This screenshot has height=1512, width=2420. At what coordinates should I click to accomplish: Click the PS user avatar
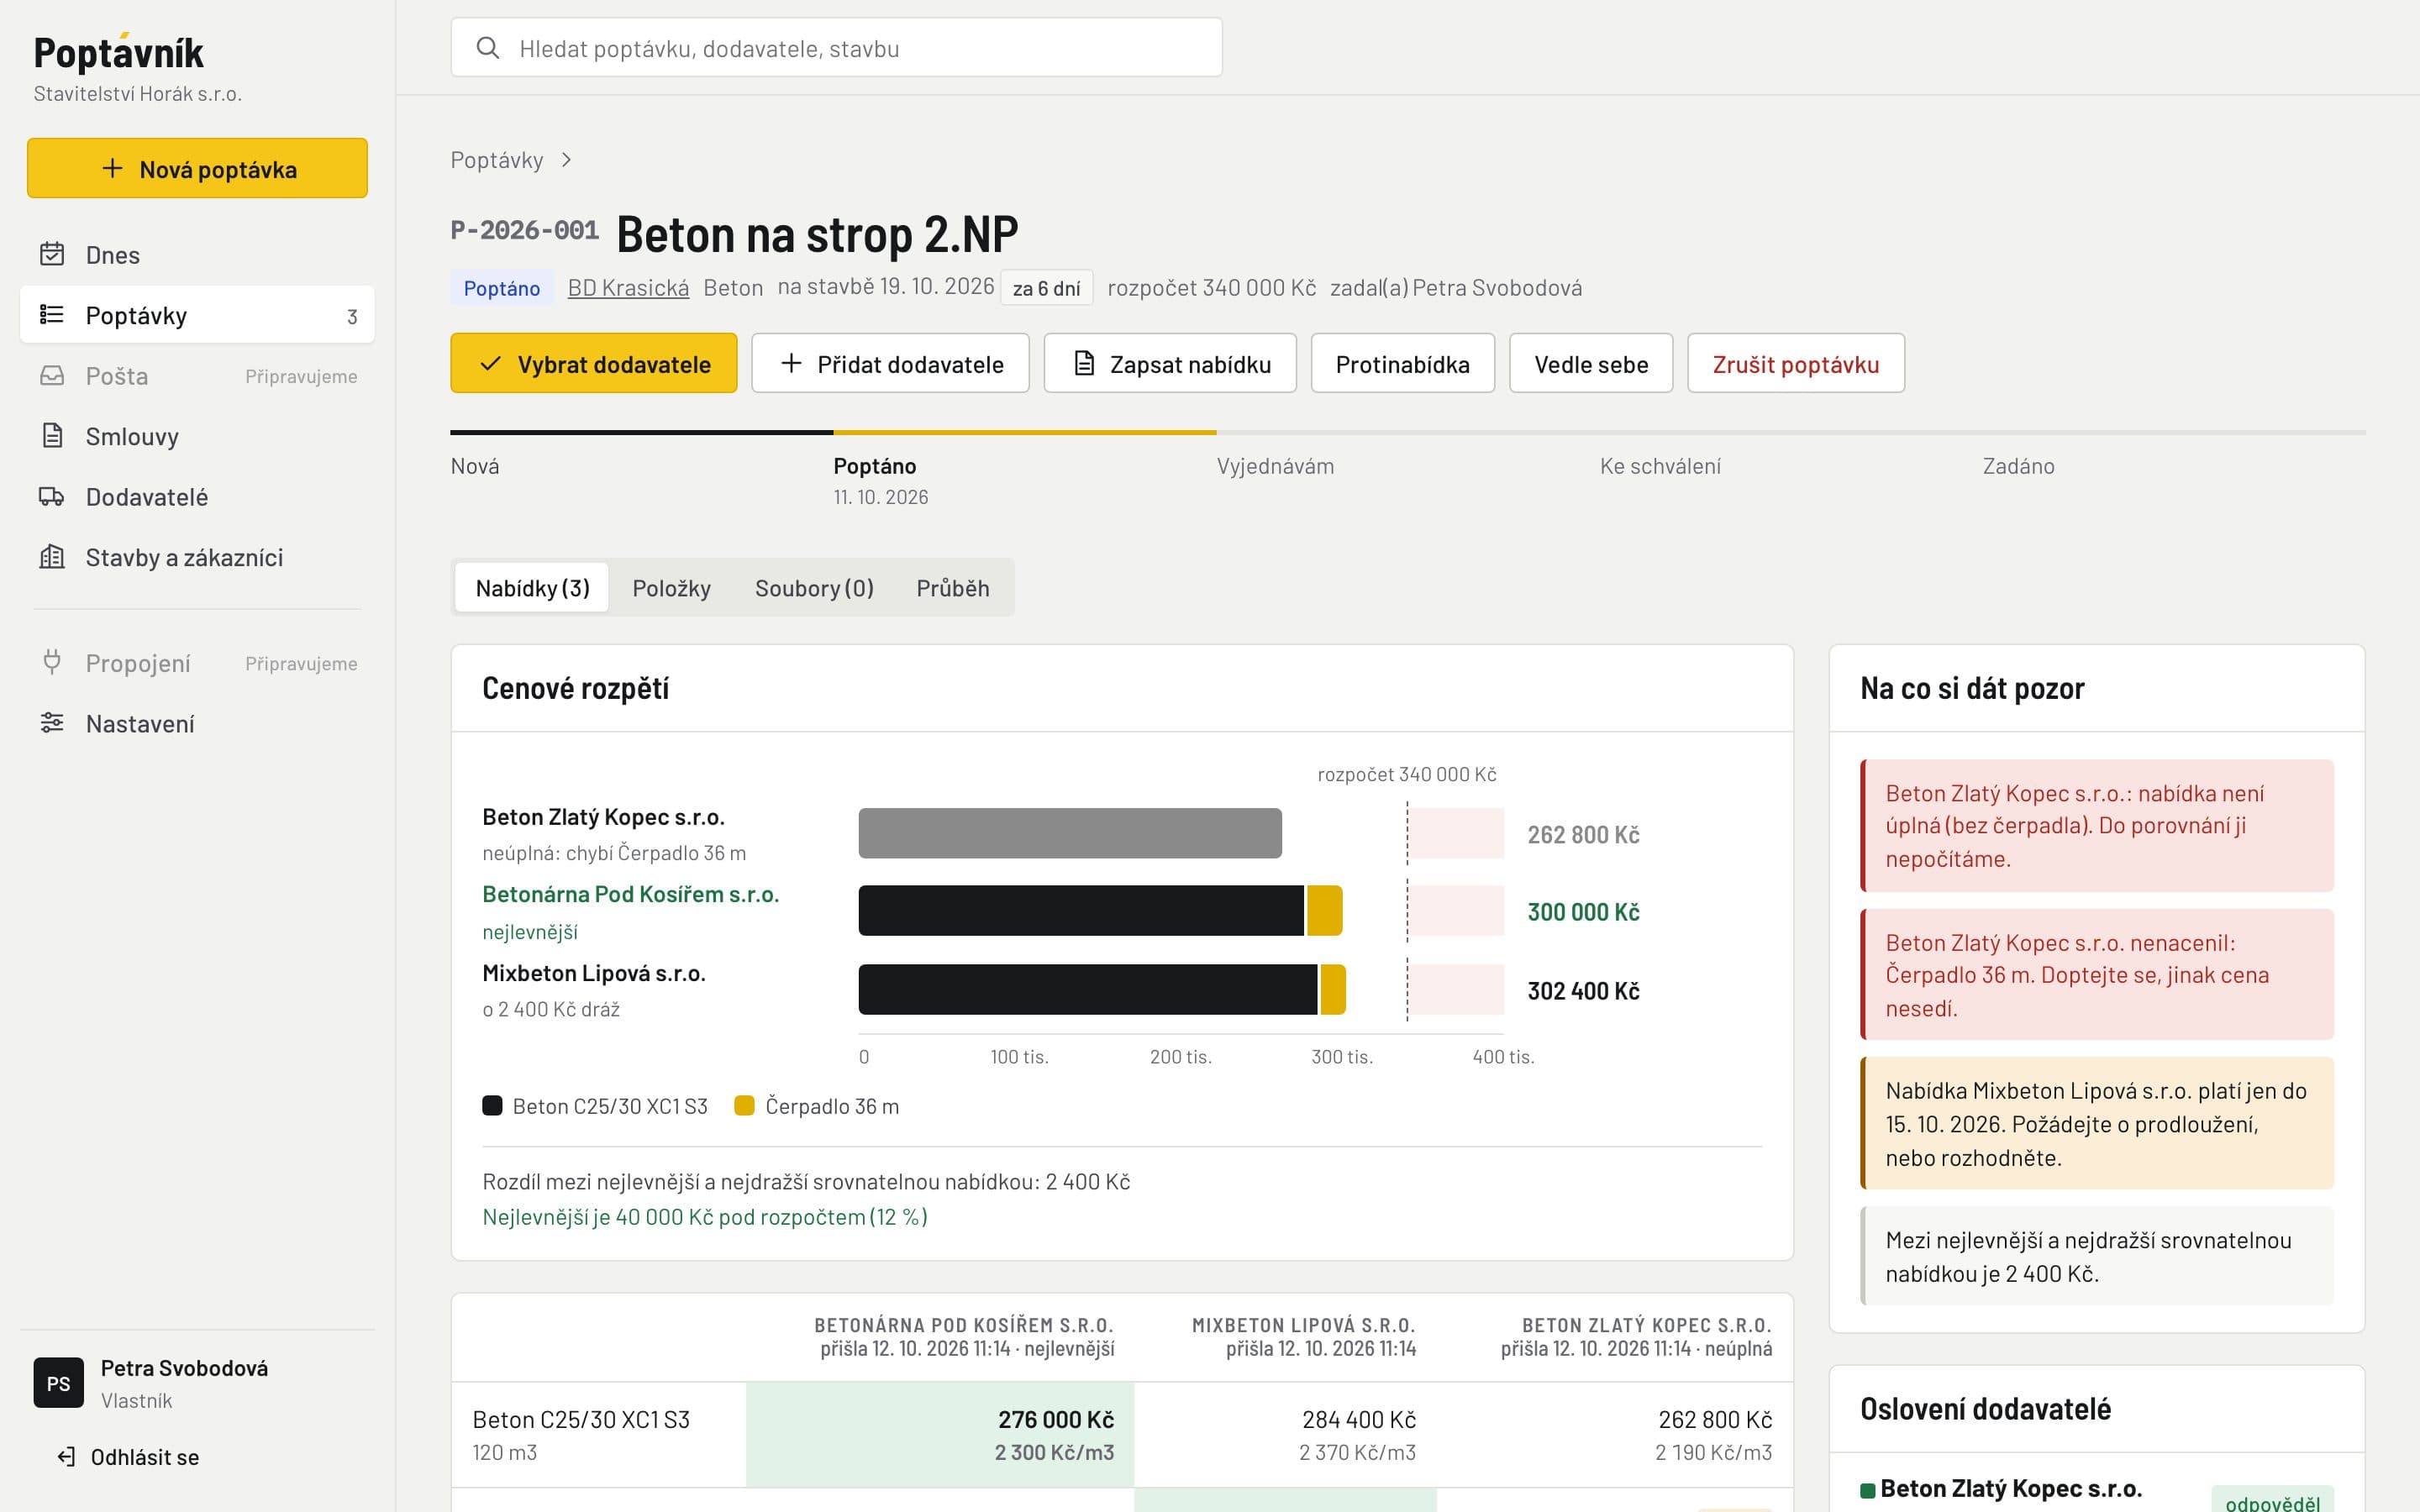tap(58, 1382)
